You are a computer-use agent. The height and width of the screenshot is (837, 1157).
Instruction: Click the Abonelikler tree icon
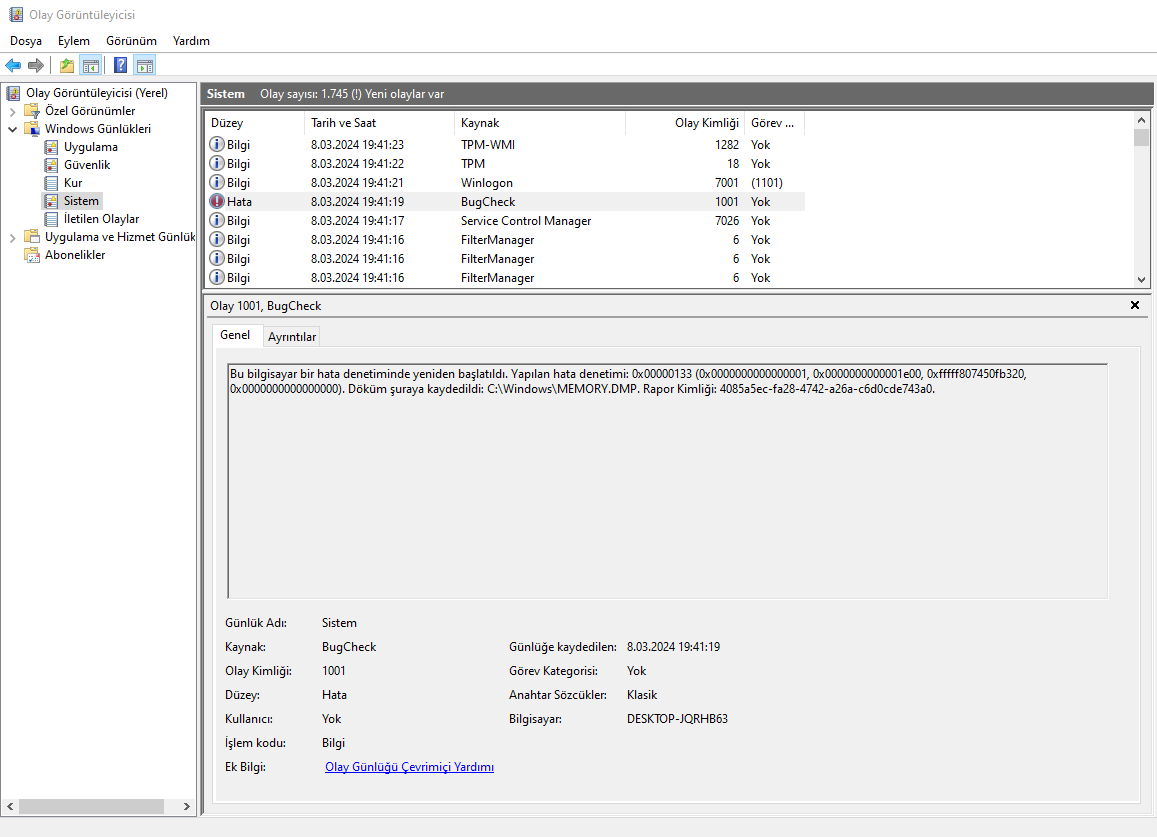(32, 255)
